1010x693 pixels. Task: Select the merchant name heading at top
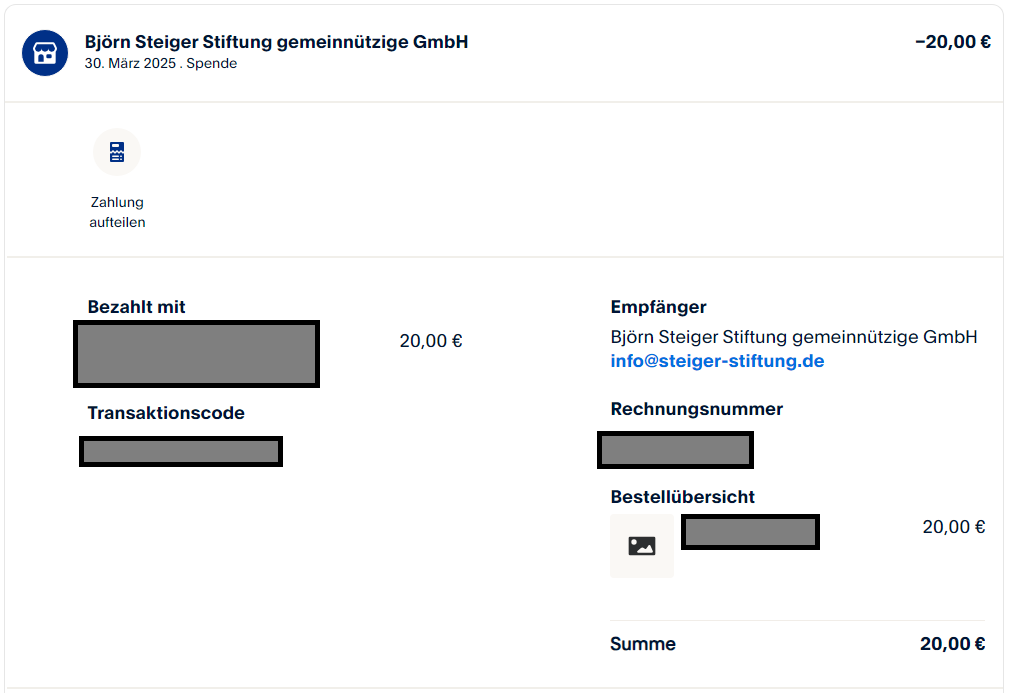pos(276,42)
